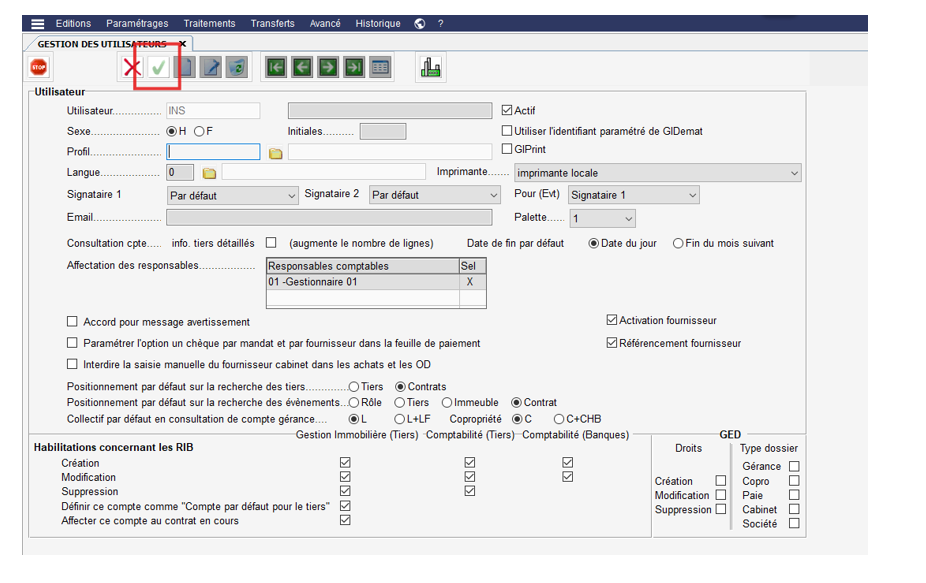Open the Palette dropdown

(x=628, y=218)
